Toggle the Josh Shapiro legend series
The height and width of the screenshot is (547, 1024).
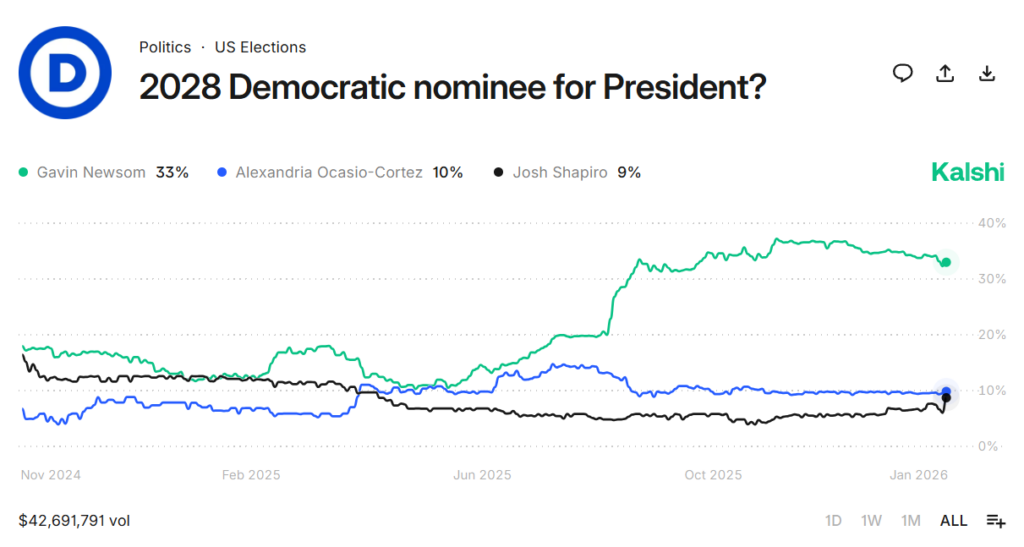(x=561, y=172)
